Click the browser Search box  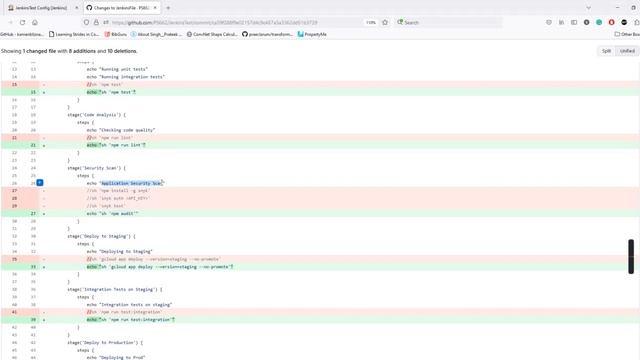[x=449, y=22]
